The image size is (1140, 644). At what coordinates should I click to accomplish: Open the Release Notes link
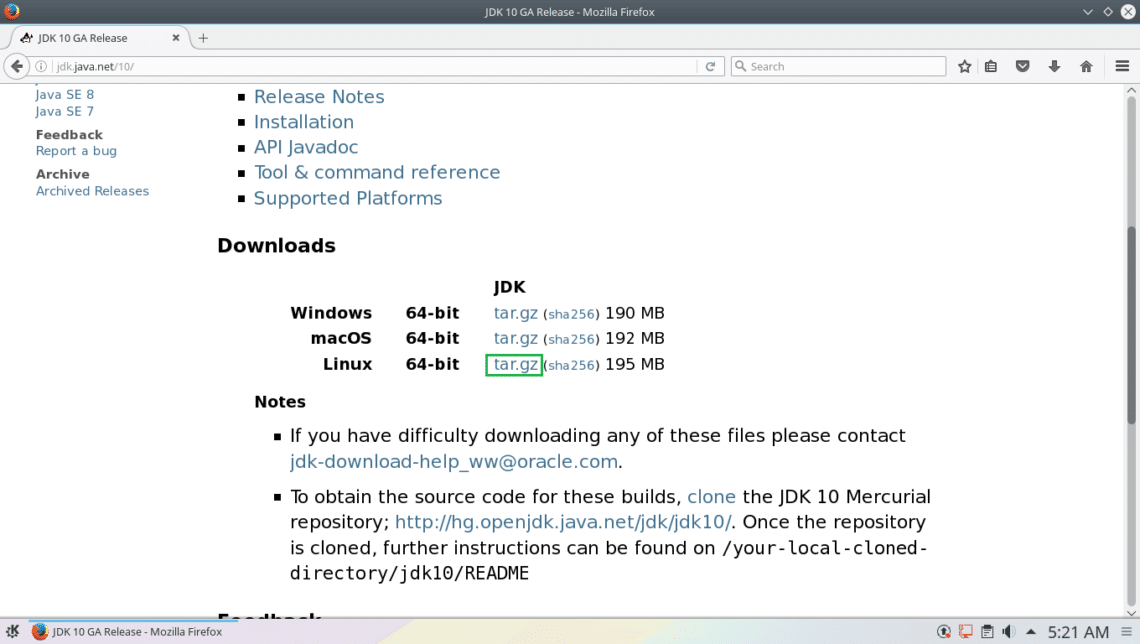point(319,97)
